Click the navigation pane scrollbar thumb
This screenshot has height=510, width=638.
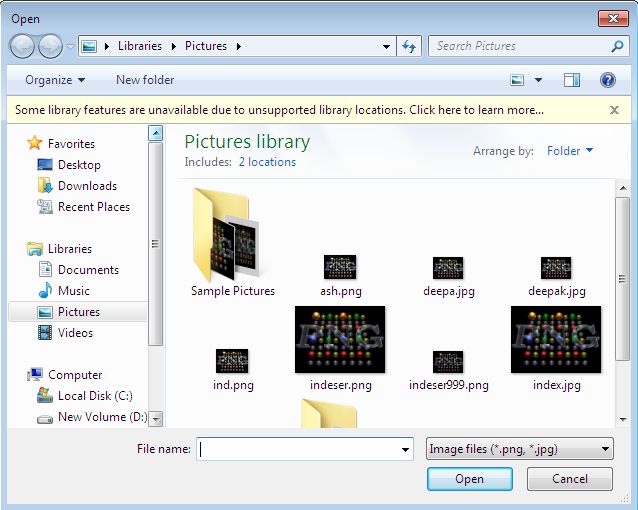point(155,244)
